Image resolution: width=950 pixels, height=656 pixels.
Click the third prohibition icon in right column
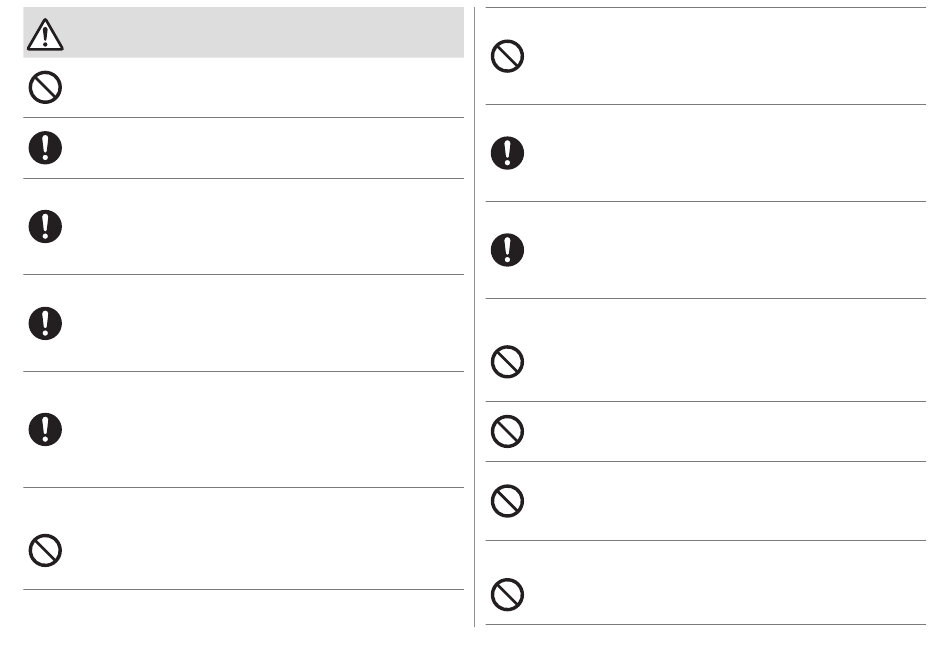click(x=507, y=431)
